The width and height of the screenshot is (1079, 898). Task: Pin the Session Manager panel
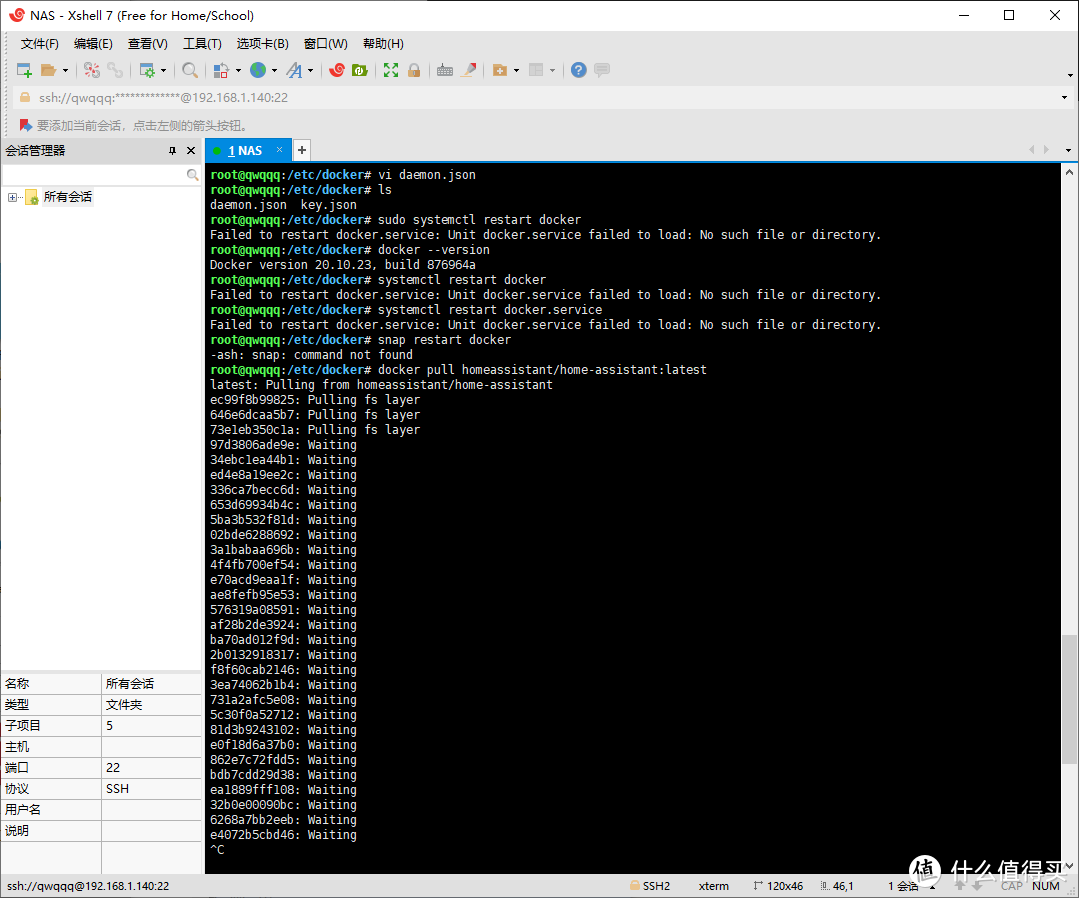(172, 150)
